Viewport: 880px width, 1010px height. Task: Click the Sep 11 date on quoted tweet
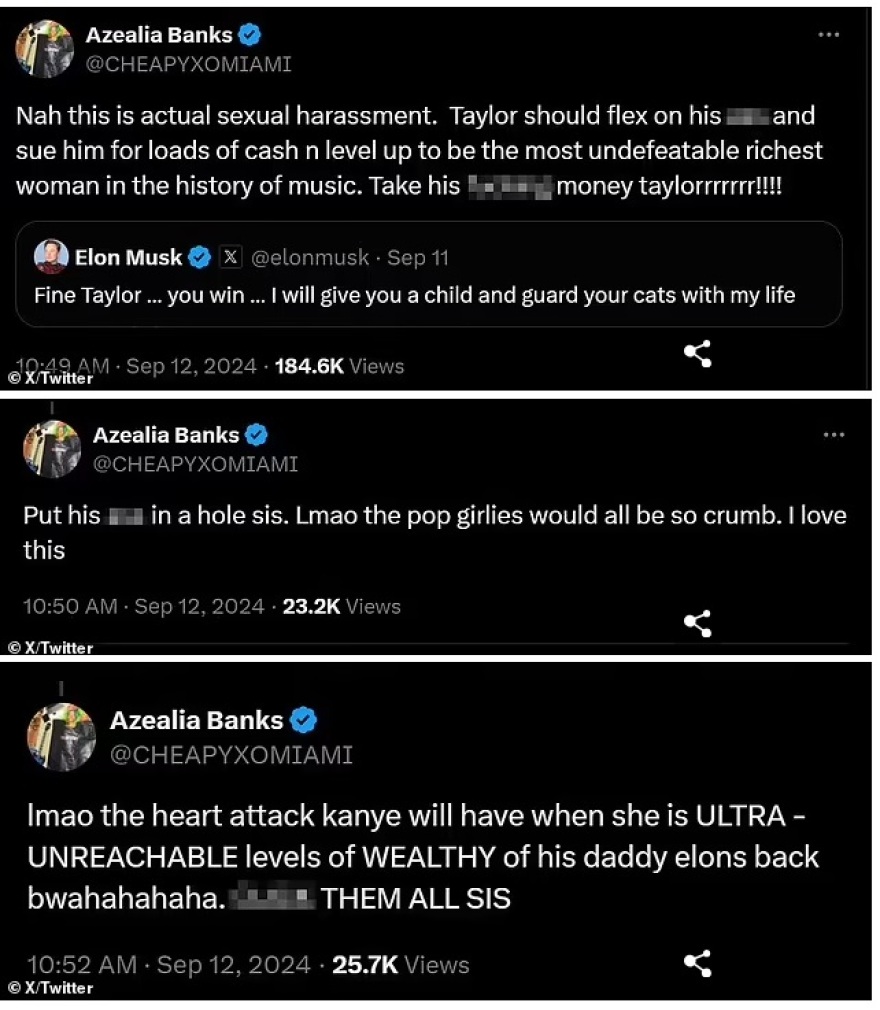(x=418, y=258)
